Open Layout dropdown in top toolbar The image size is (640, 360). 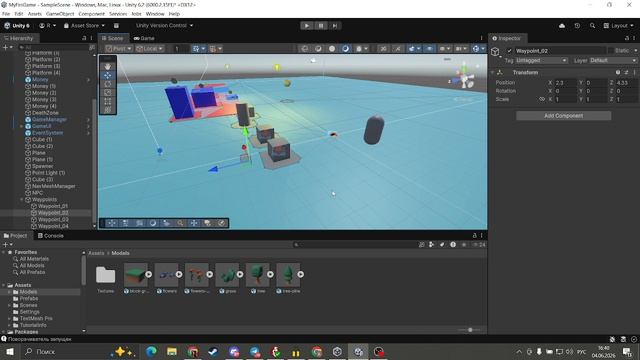point(618,25)
